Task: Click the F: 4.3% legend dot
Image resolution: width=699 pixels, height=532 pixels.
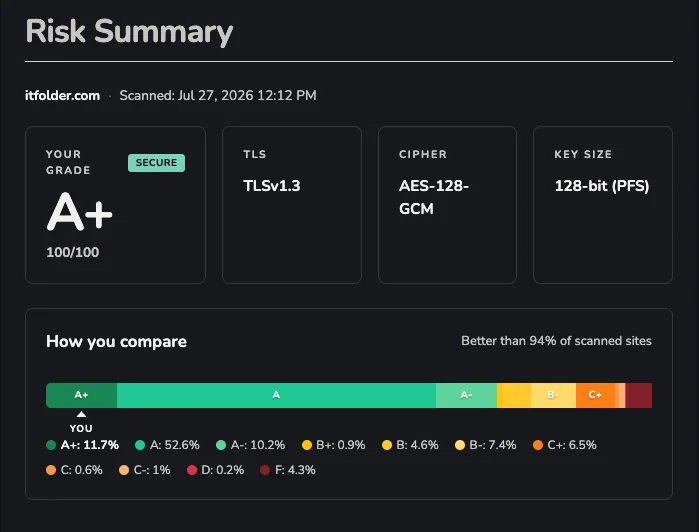Action: pos(265,470)
